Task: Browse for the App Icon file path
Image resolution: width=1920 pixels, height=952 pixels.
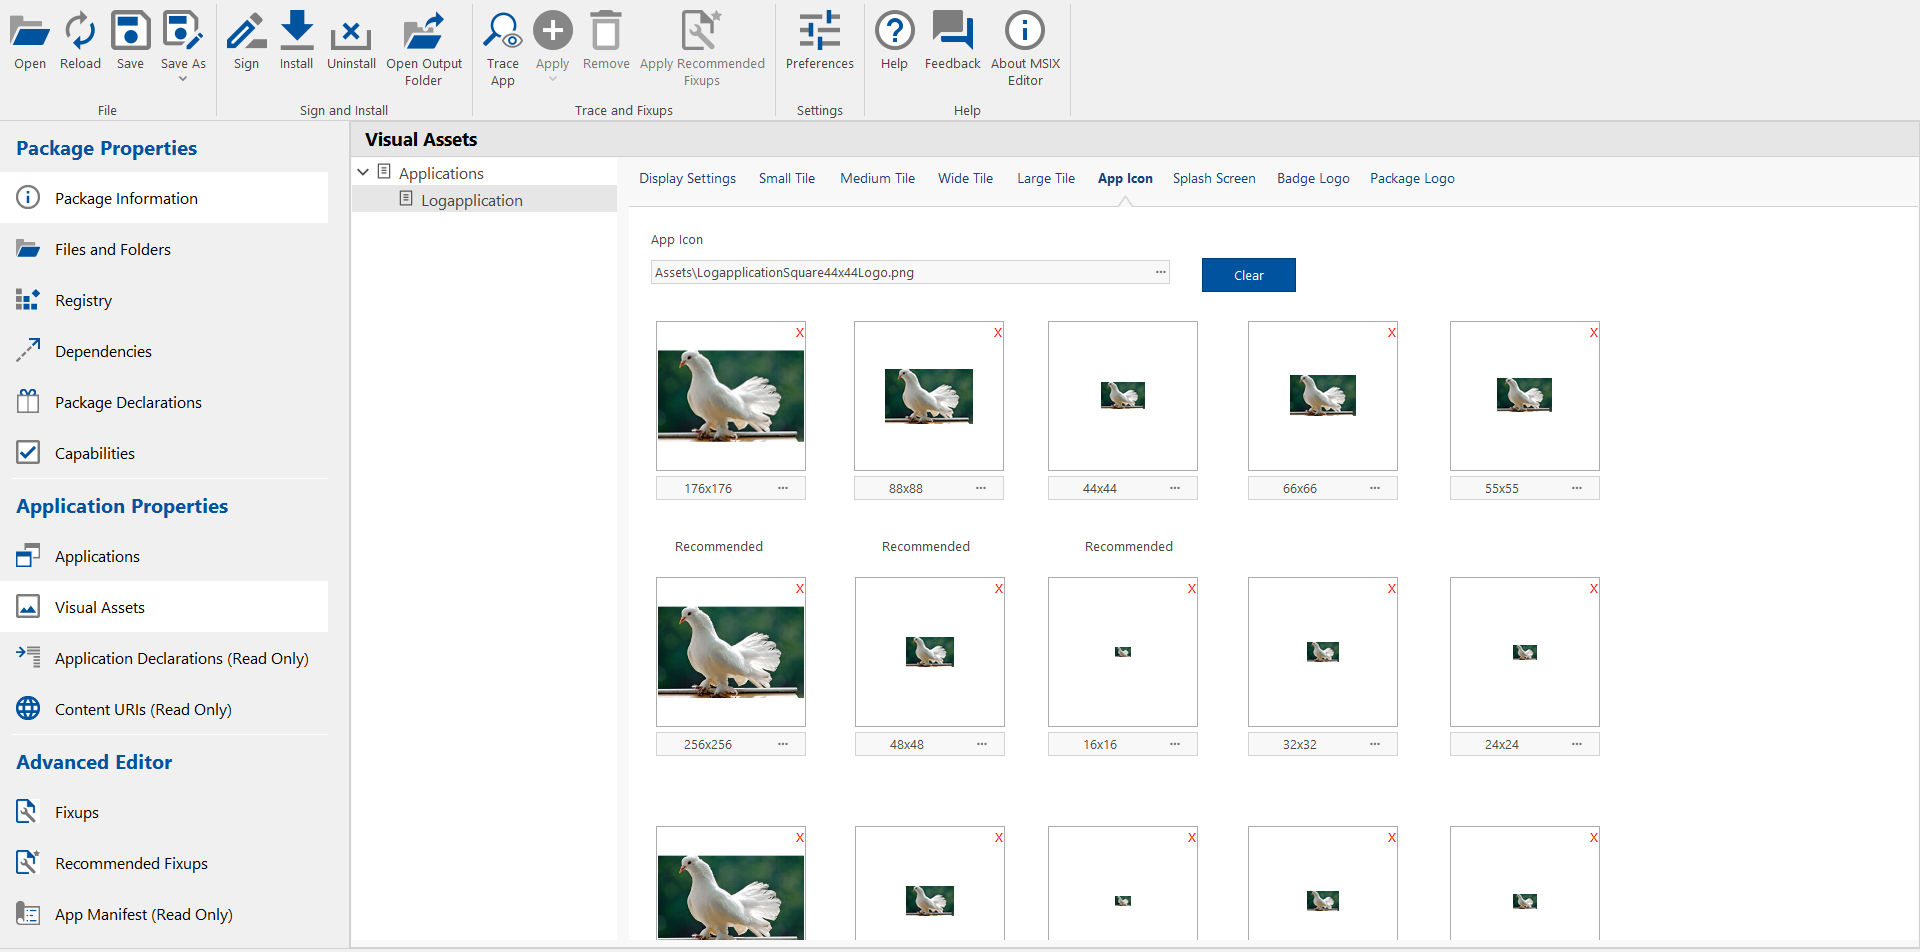Action: click(1160, 272)
